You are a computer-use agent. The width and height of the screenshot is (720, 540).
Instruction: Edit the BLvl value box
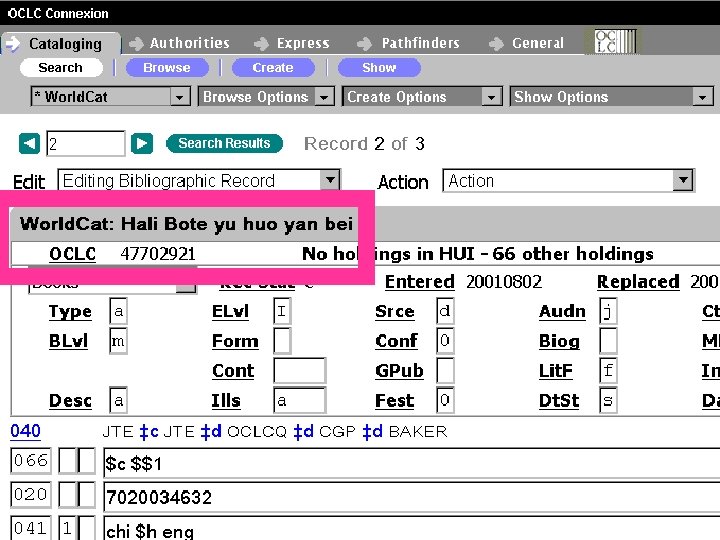click(x=118, y=341)
